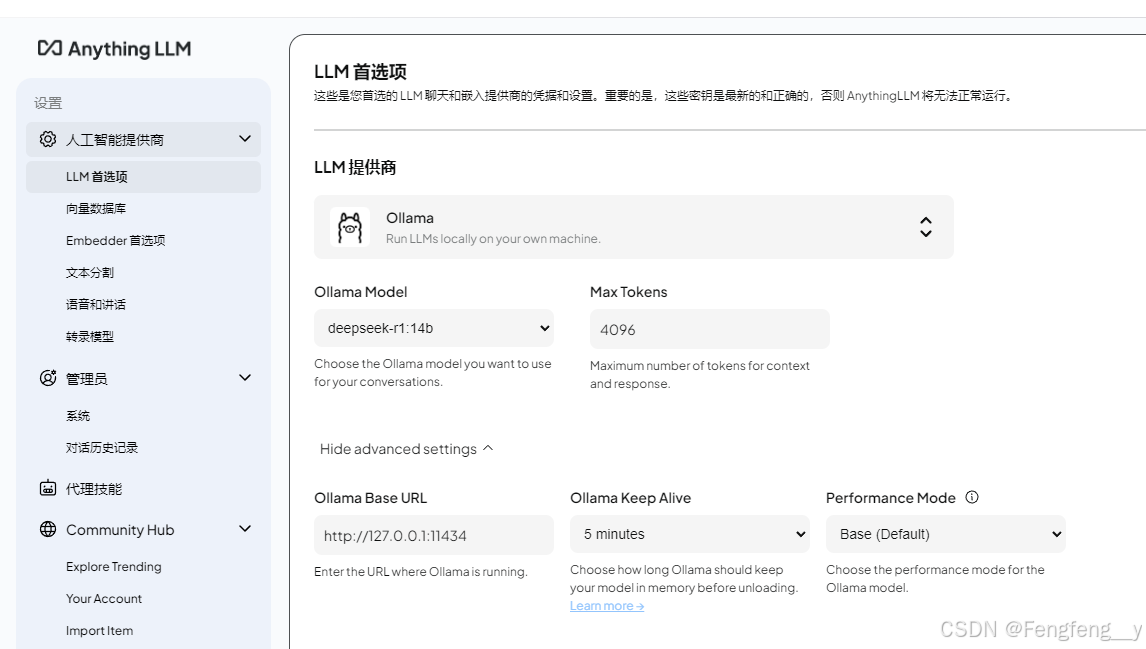This screenshot has height=649, width=1146.
Task: Go to Your Account
Action: tap(104, 599)
